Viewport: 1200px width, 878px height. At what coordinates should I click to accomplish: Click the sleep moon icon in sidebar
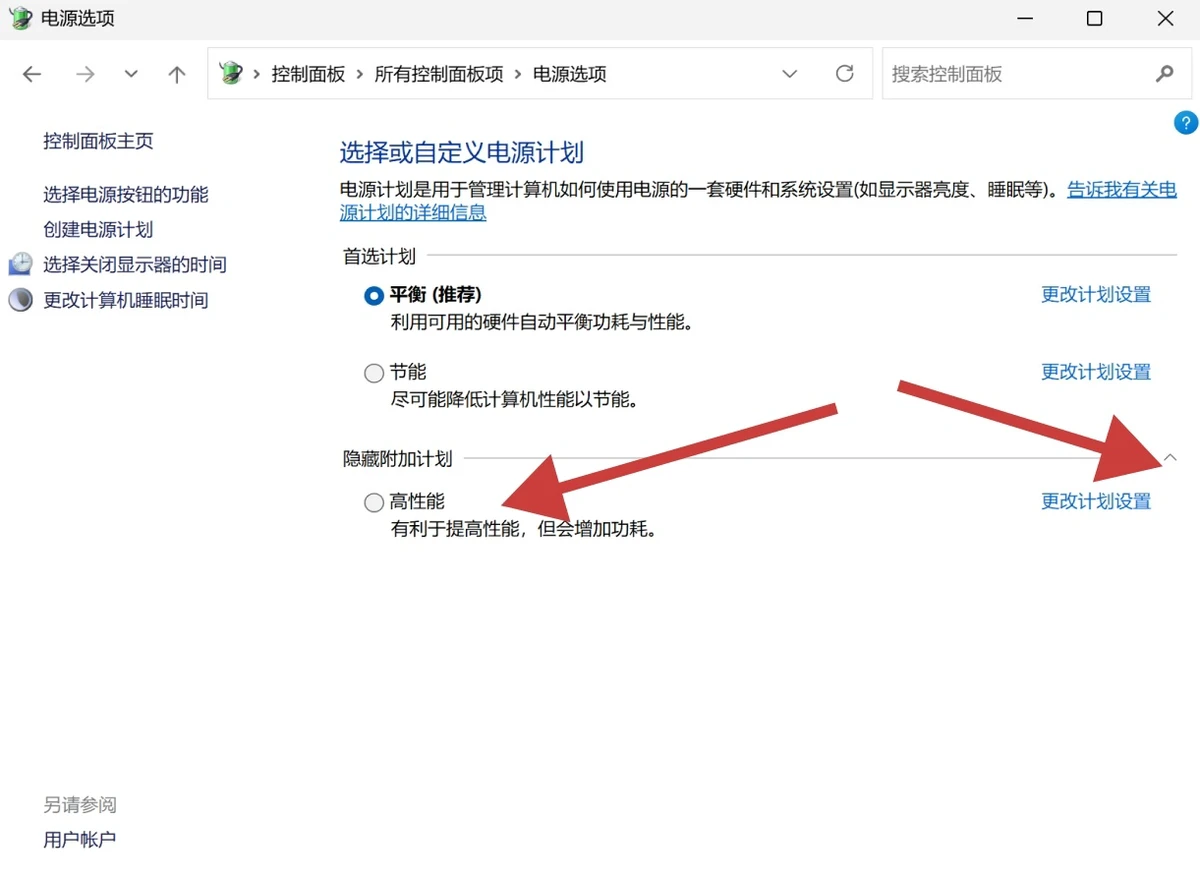[20, 300]
